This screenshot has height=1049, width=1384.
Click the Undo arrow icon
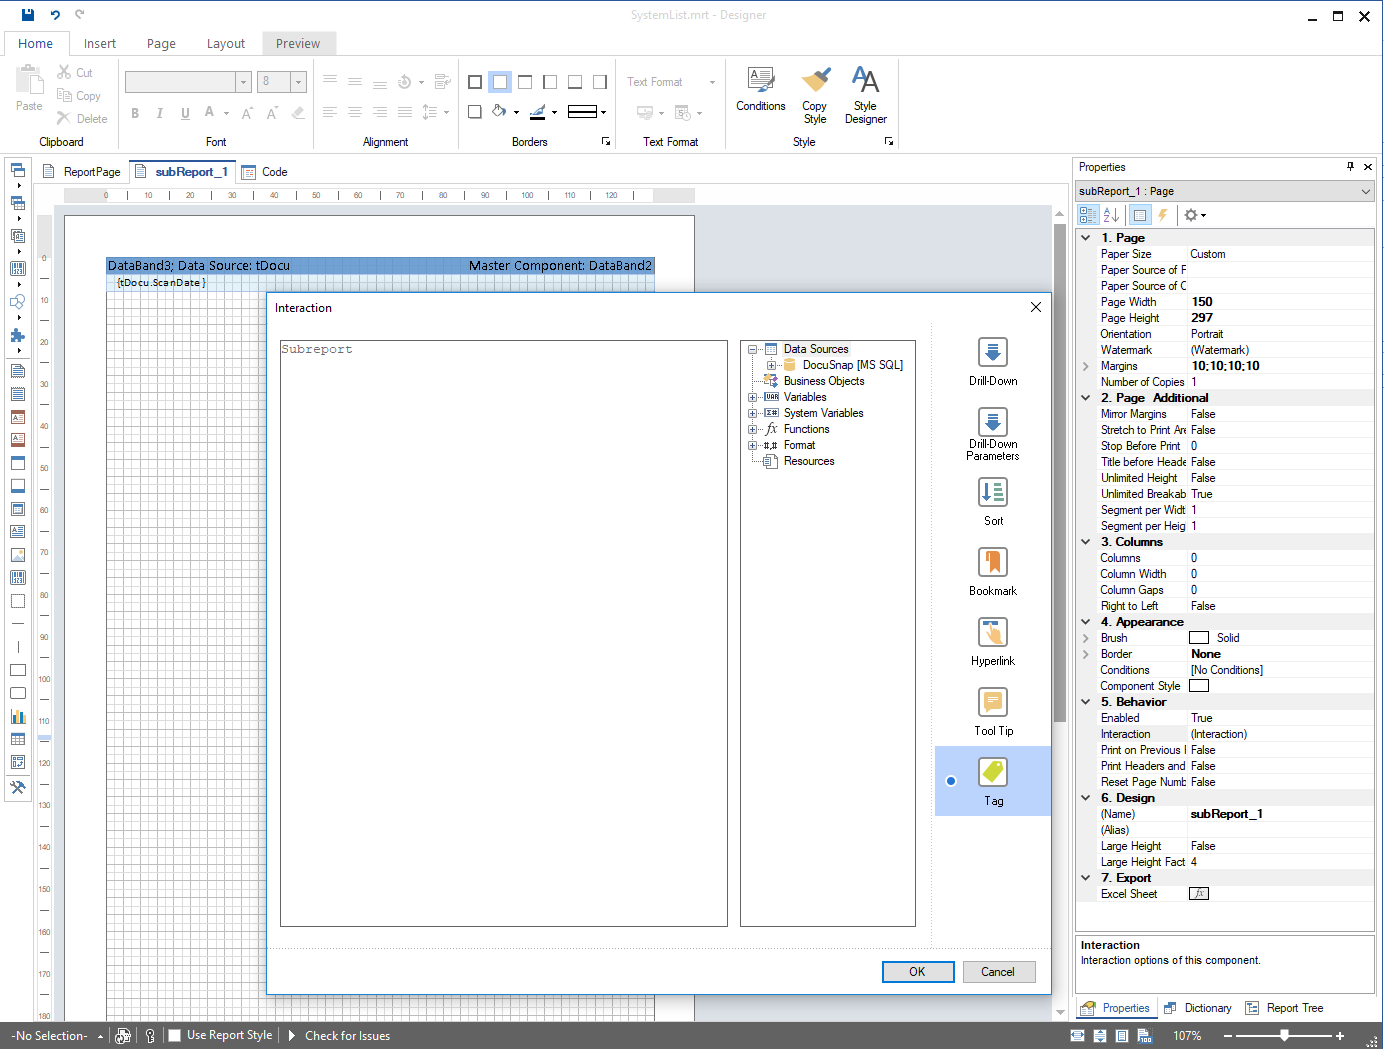point(55,15)
